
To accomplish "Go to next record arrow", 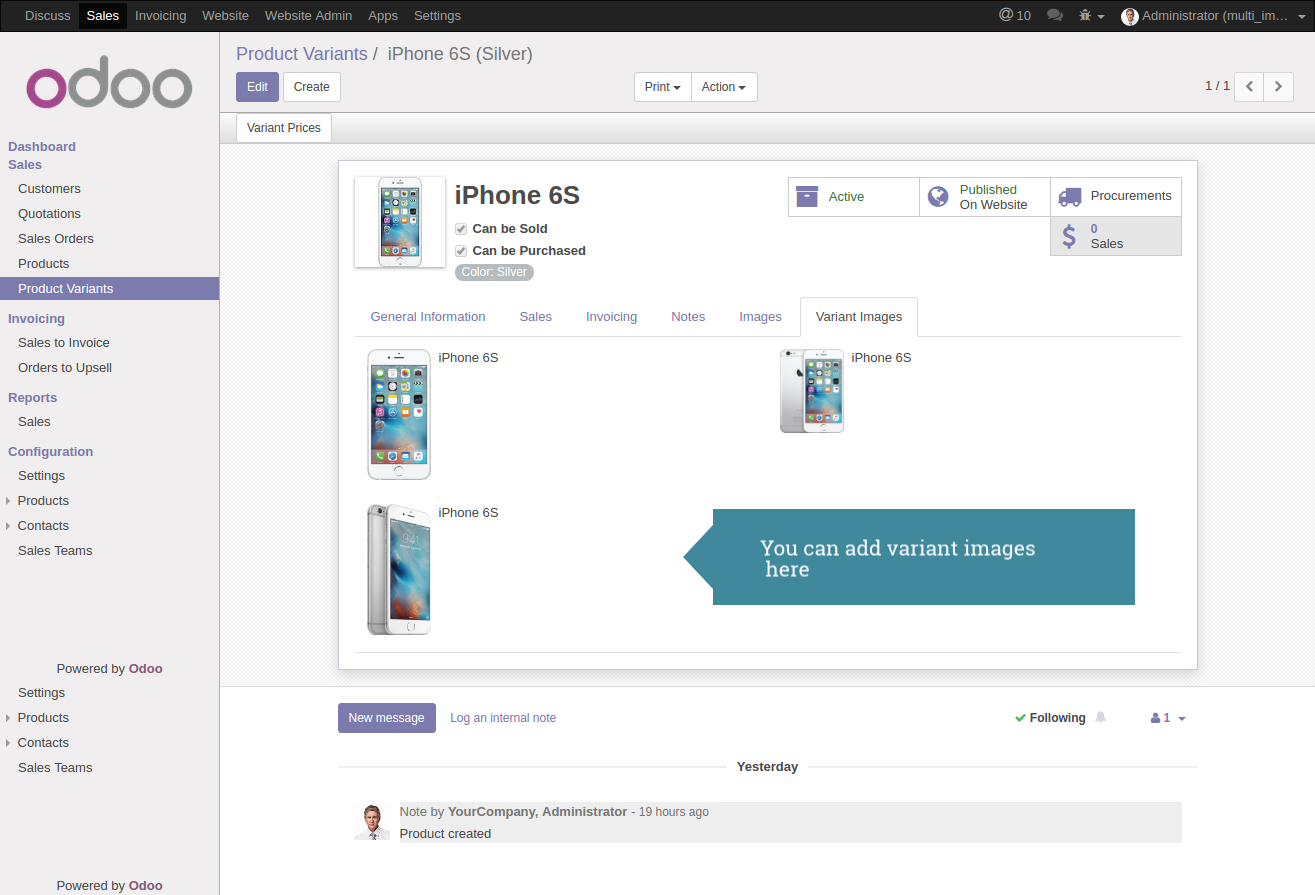I will point(1278,87).
